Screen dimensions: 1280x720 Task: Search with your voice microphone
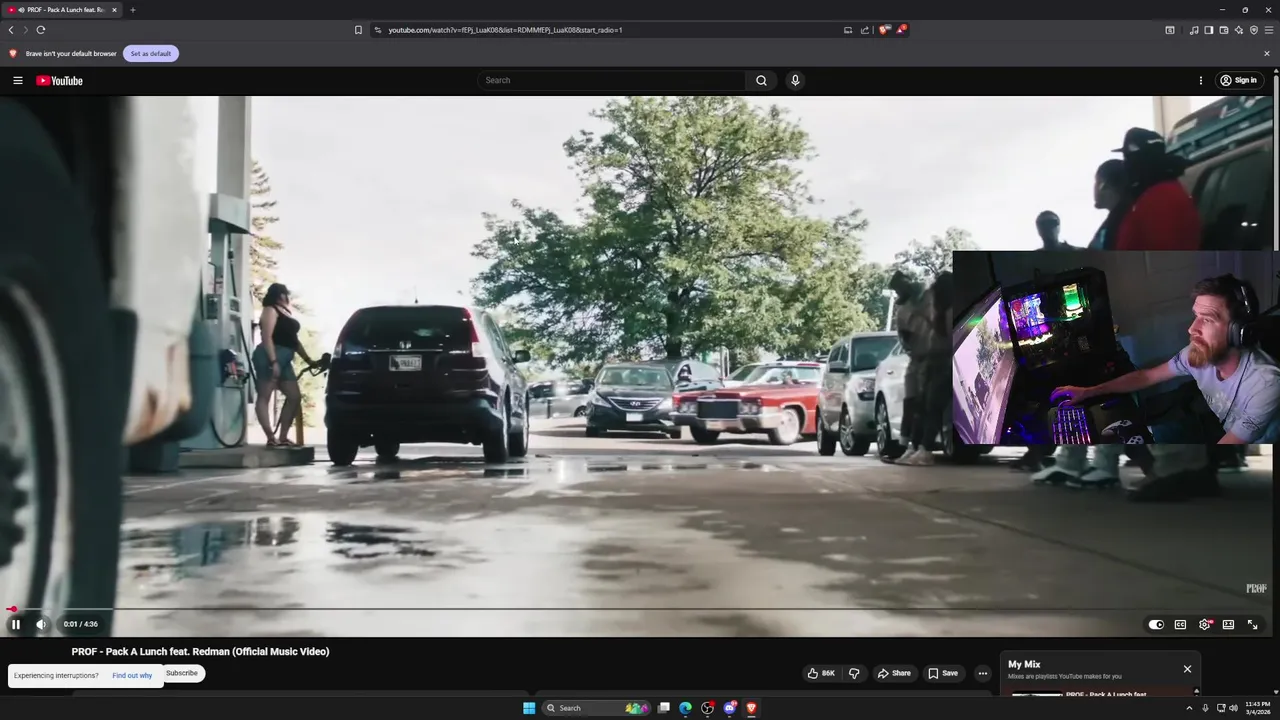795,80
